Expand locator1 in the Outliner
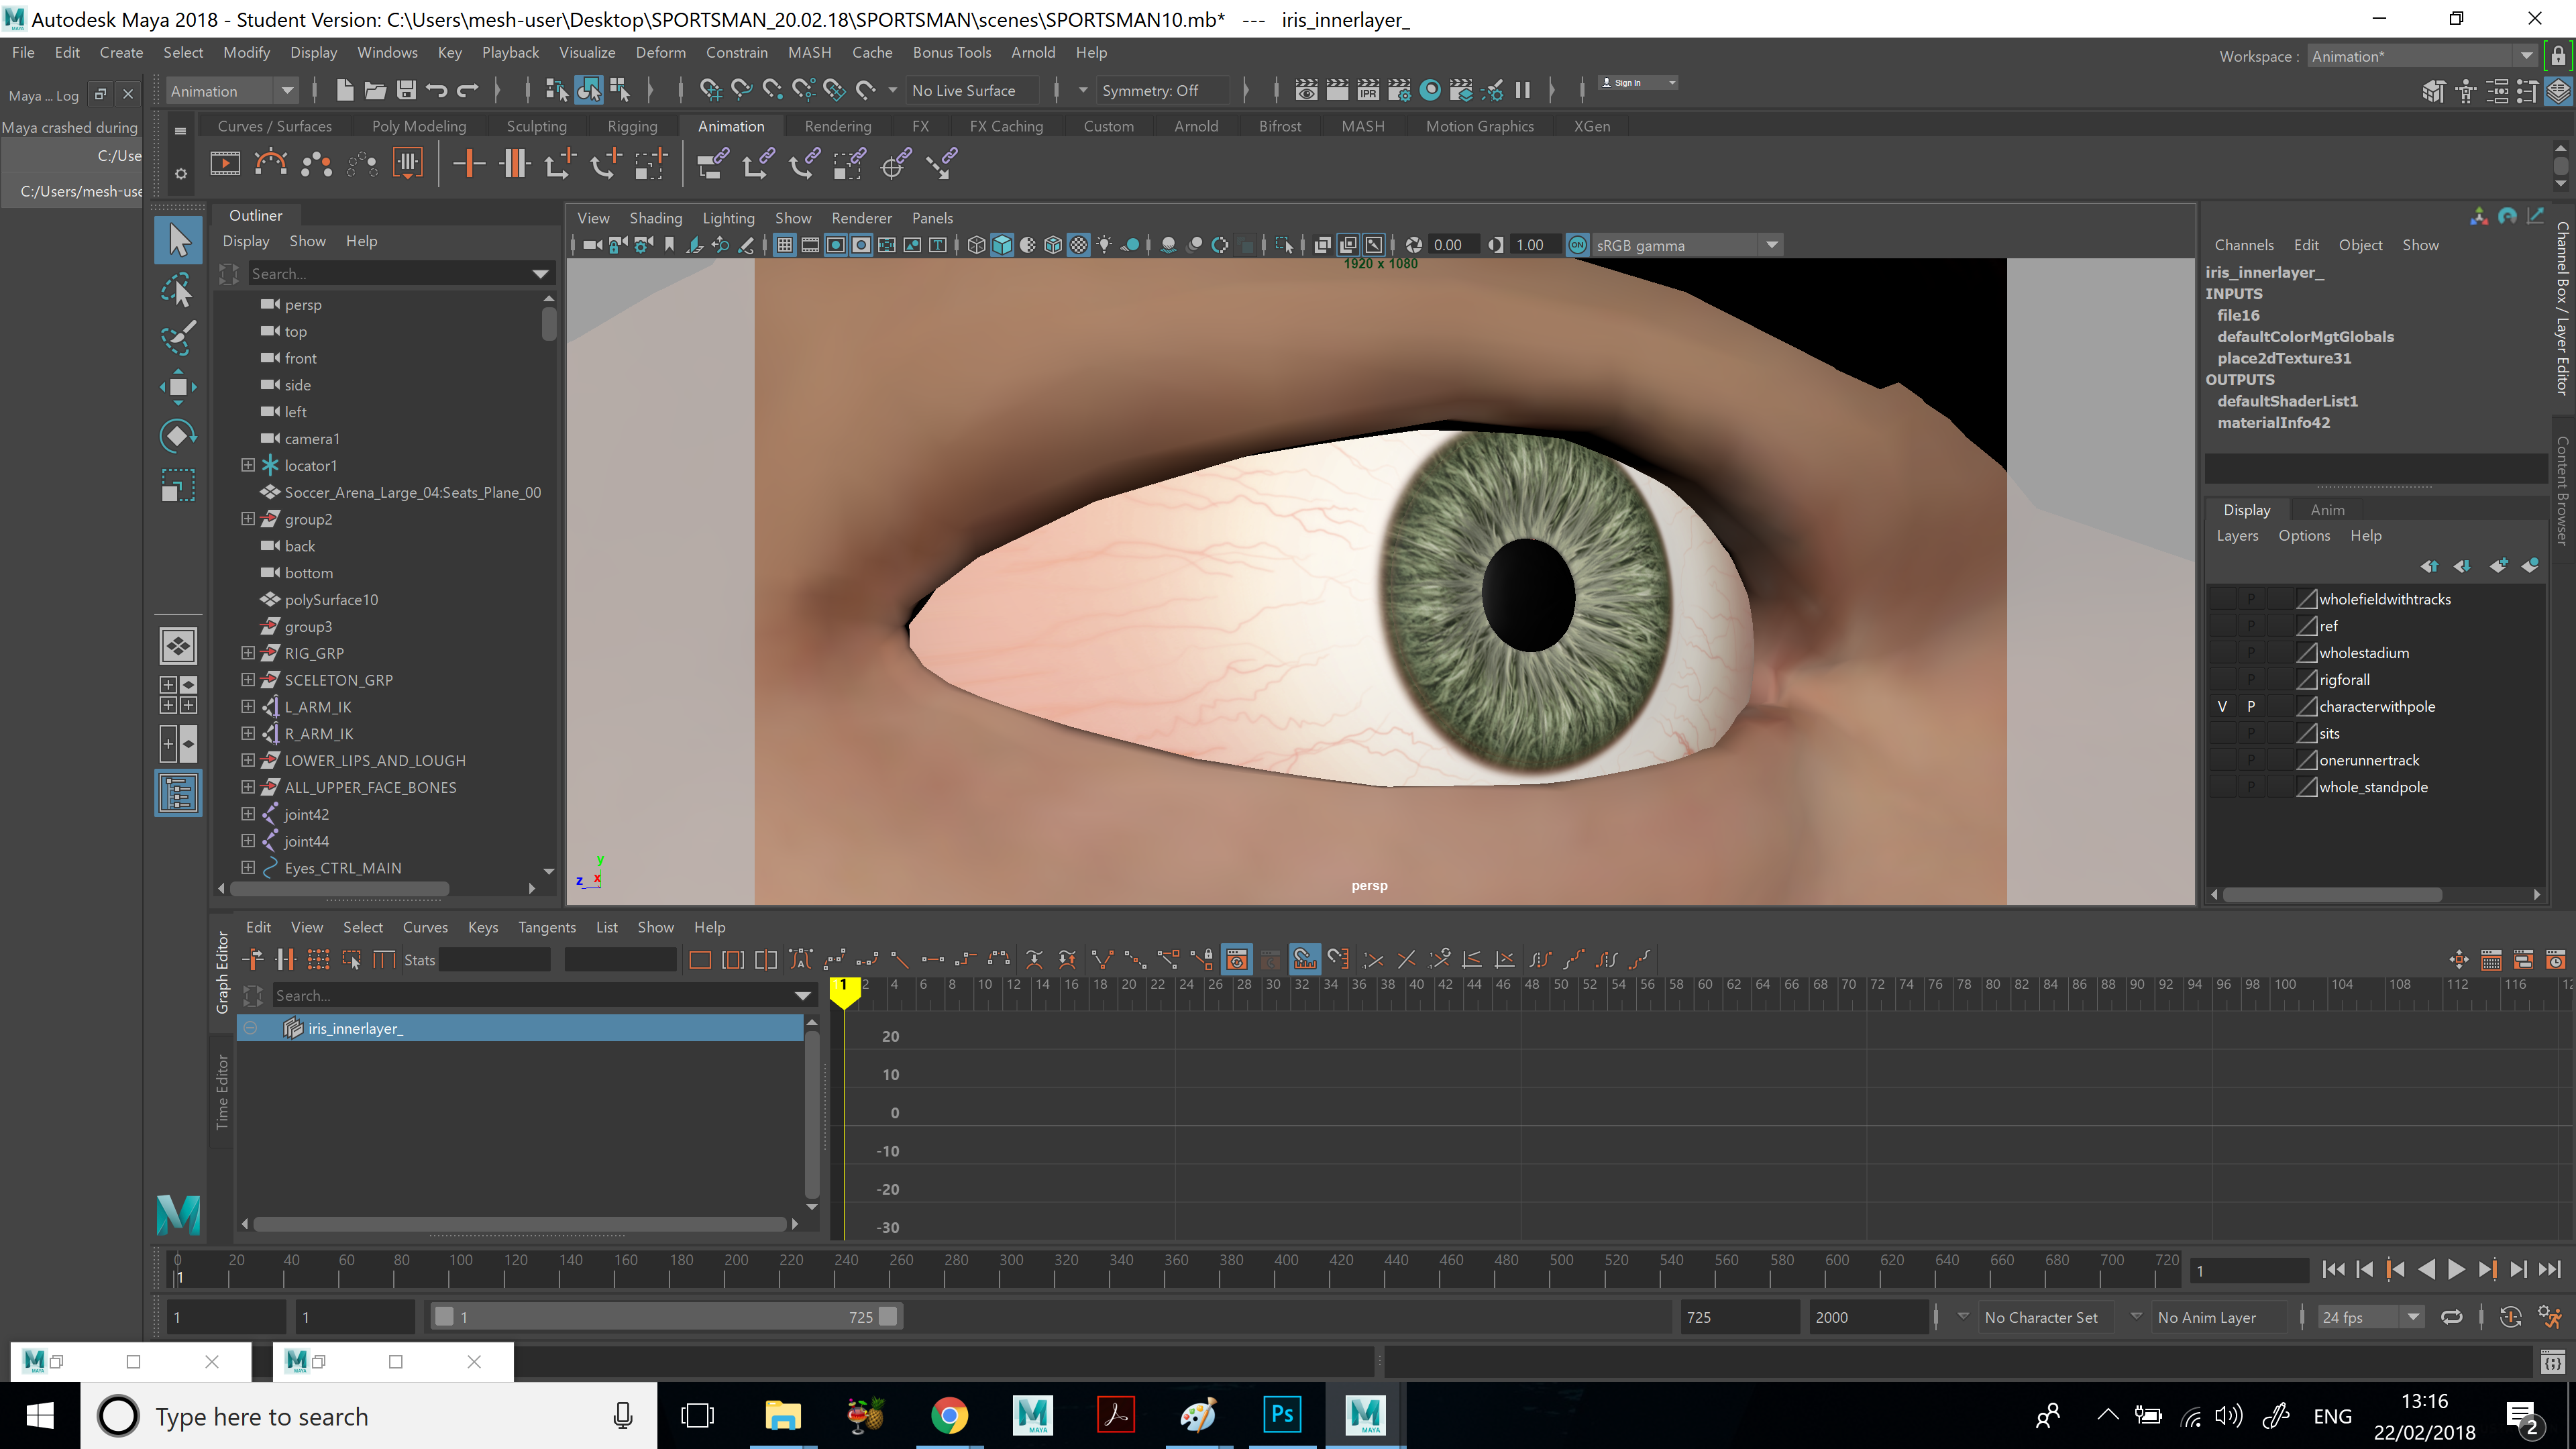Image resolution: width=2576 pixels, height=1449 pixels. pyautogui.click(x=248, y=465)
